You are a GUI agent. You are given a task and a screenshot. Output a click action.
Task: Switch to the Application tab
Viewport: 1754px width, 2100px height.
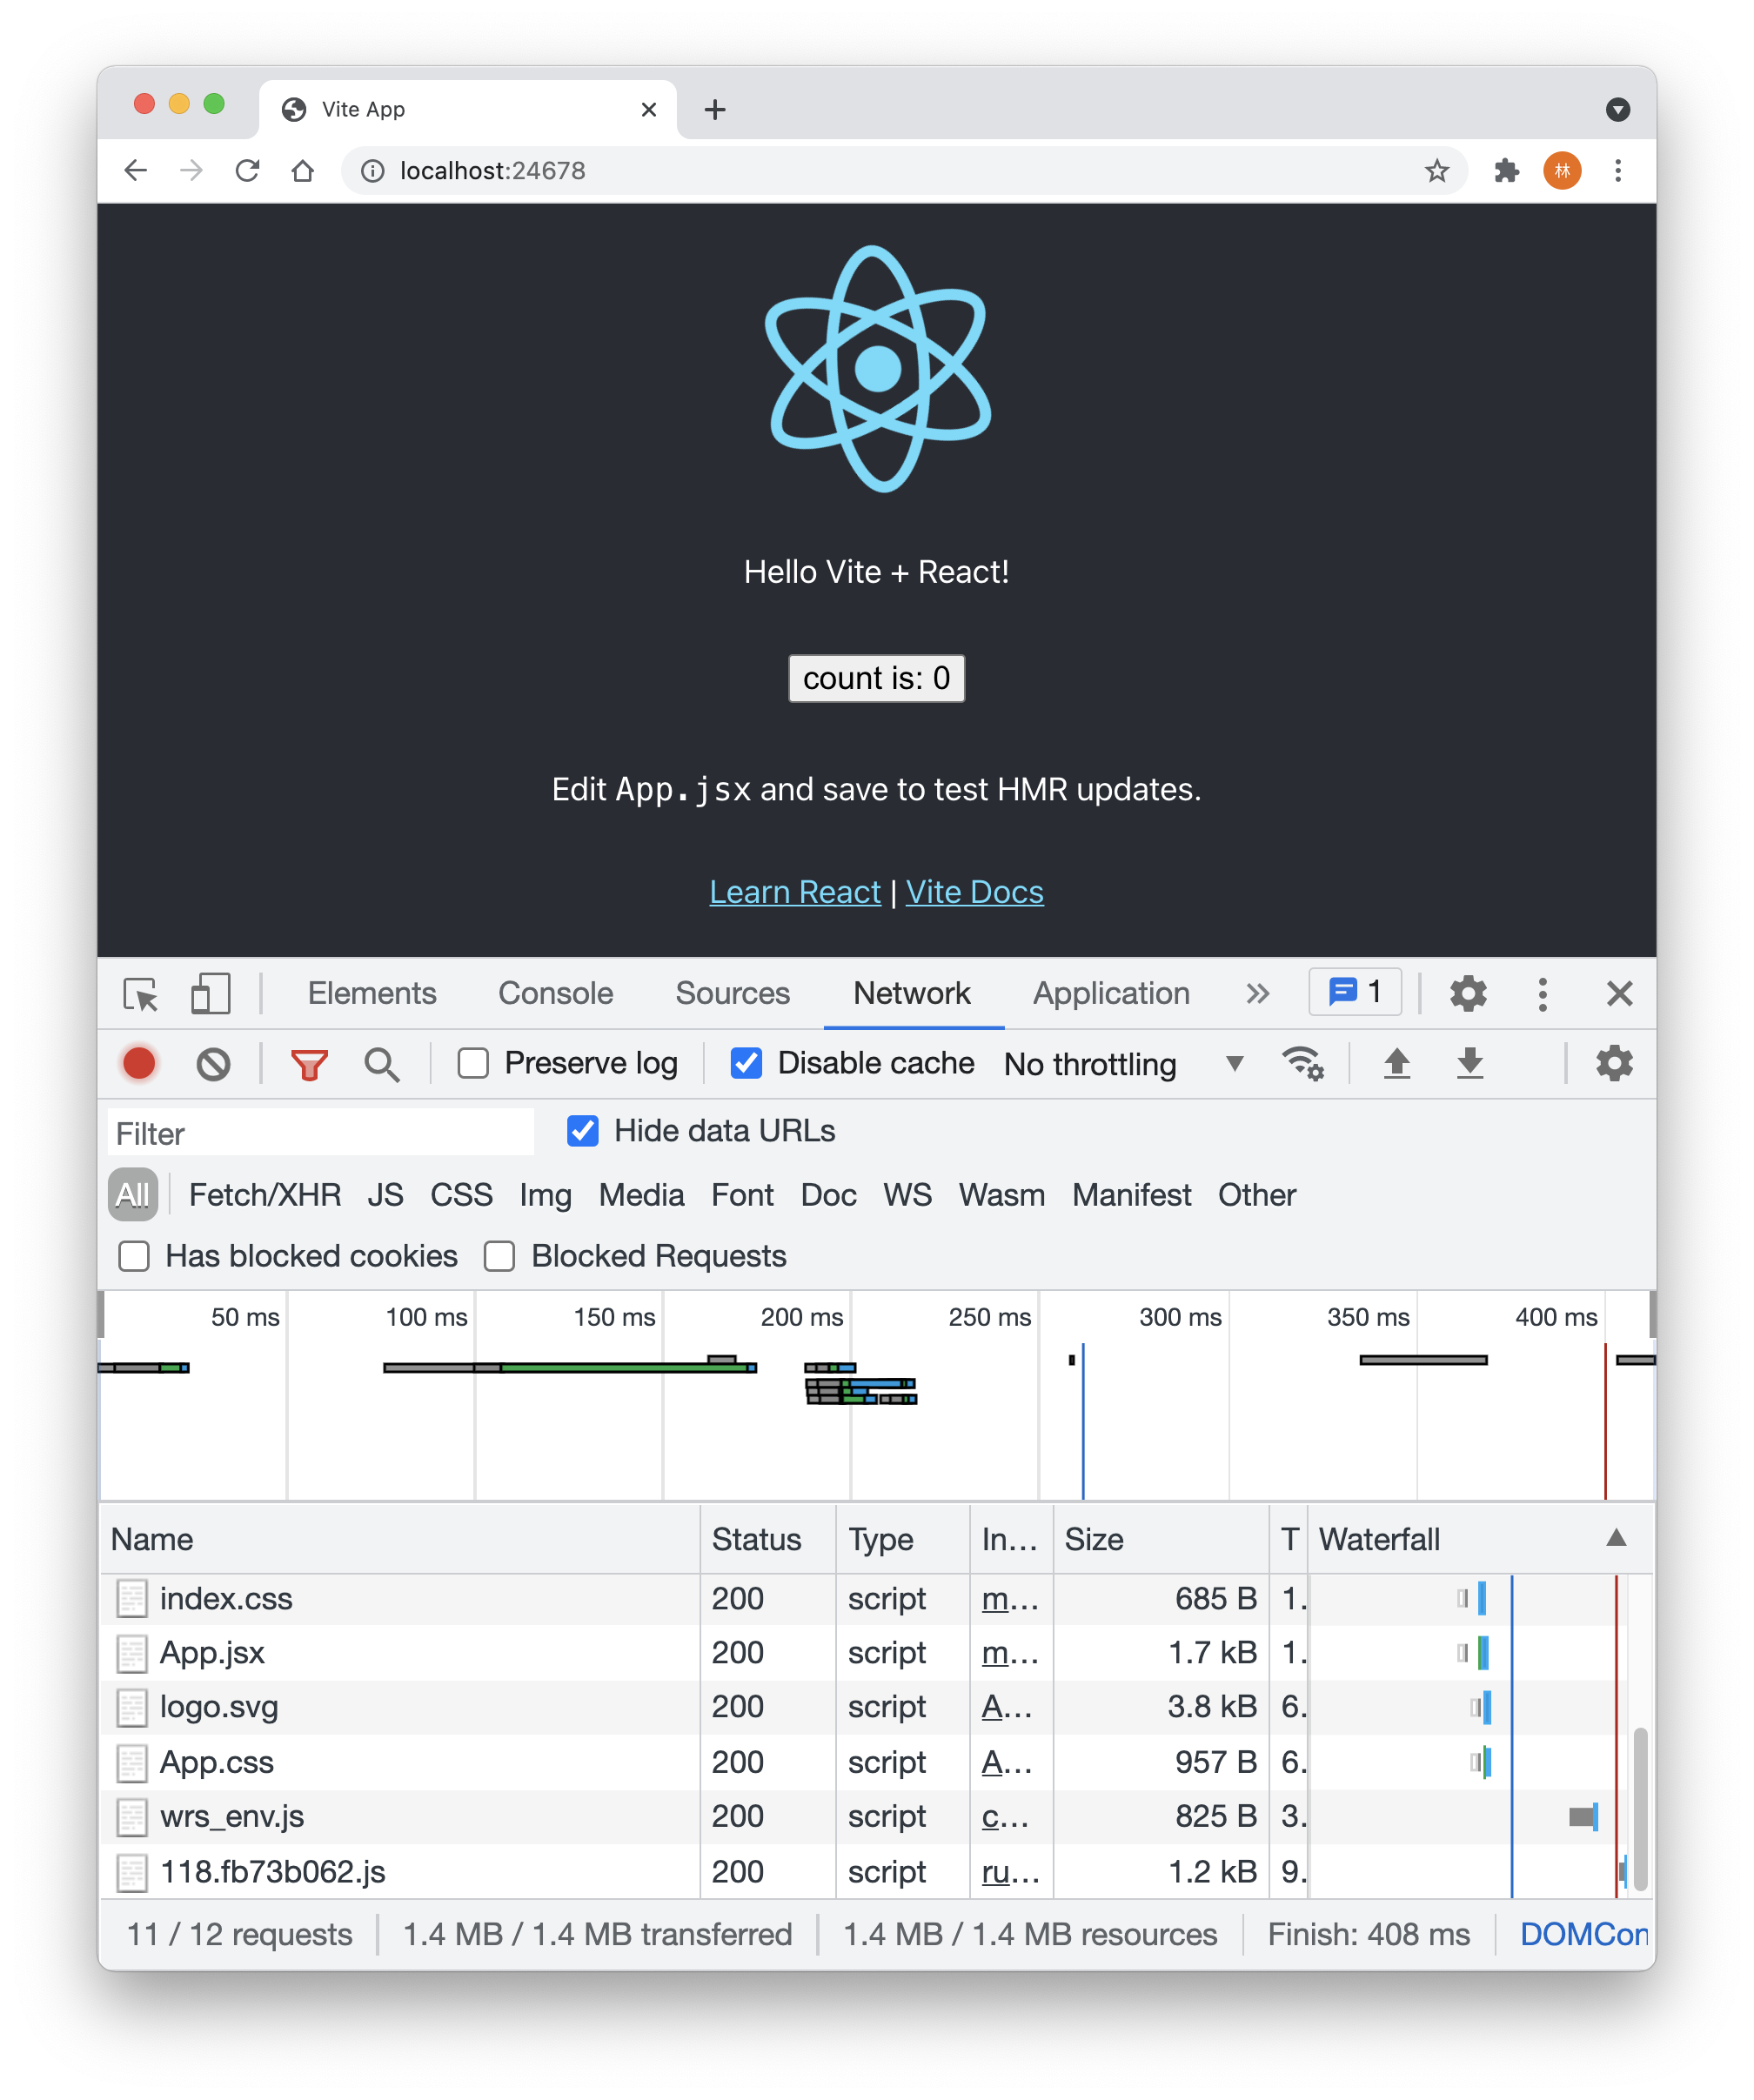(x=1111, y=993)
